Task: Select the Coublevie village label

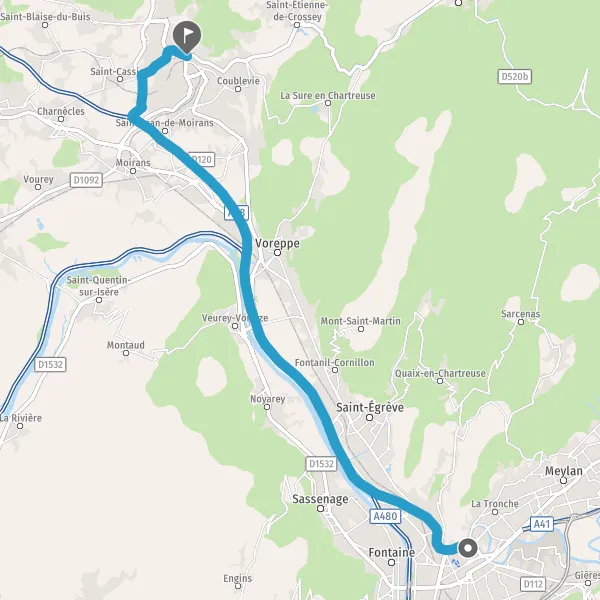Action: [x=238, y=81]
